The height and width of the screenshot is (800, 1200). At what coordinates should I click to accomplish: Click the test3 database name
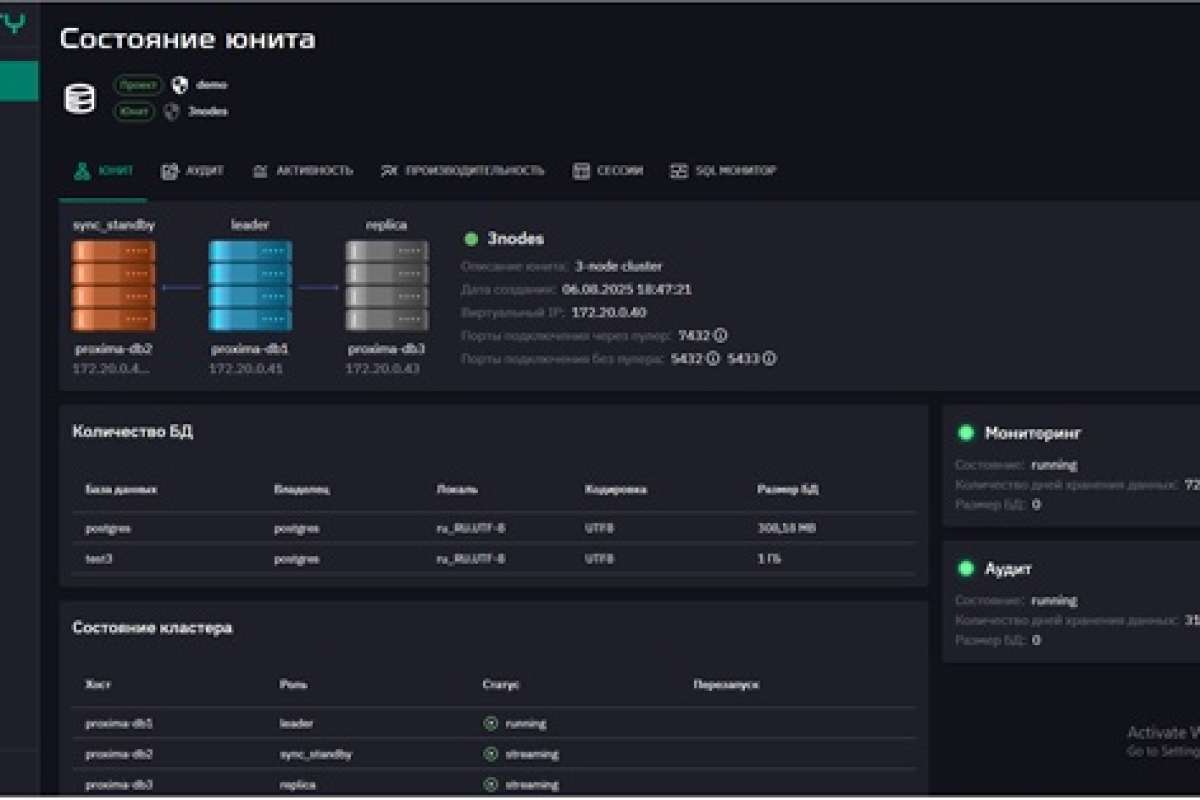click(100, 558)
